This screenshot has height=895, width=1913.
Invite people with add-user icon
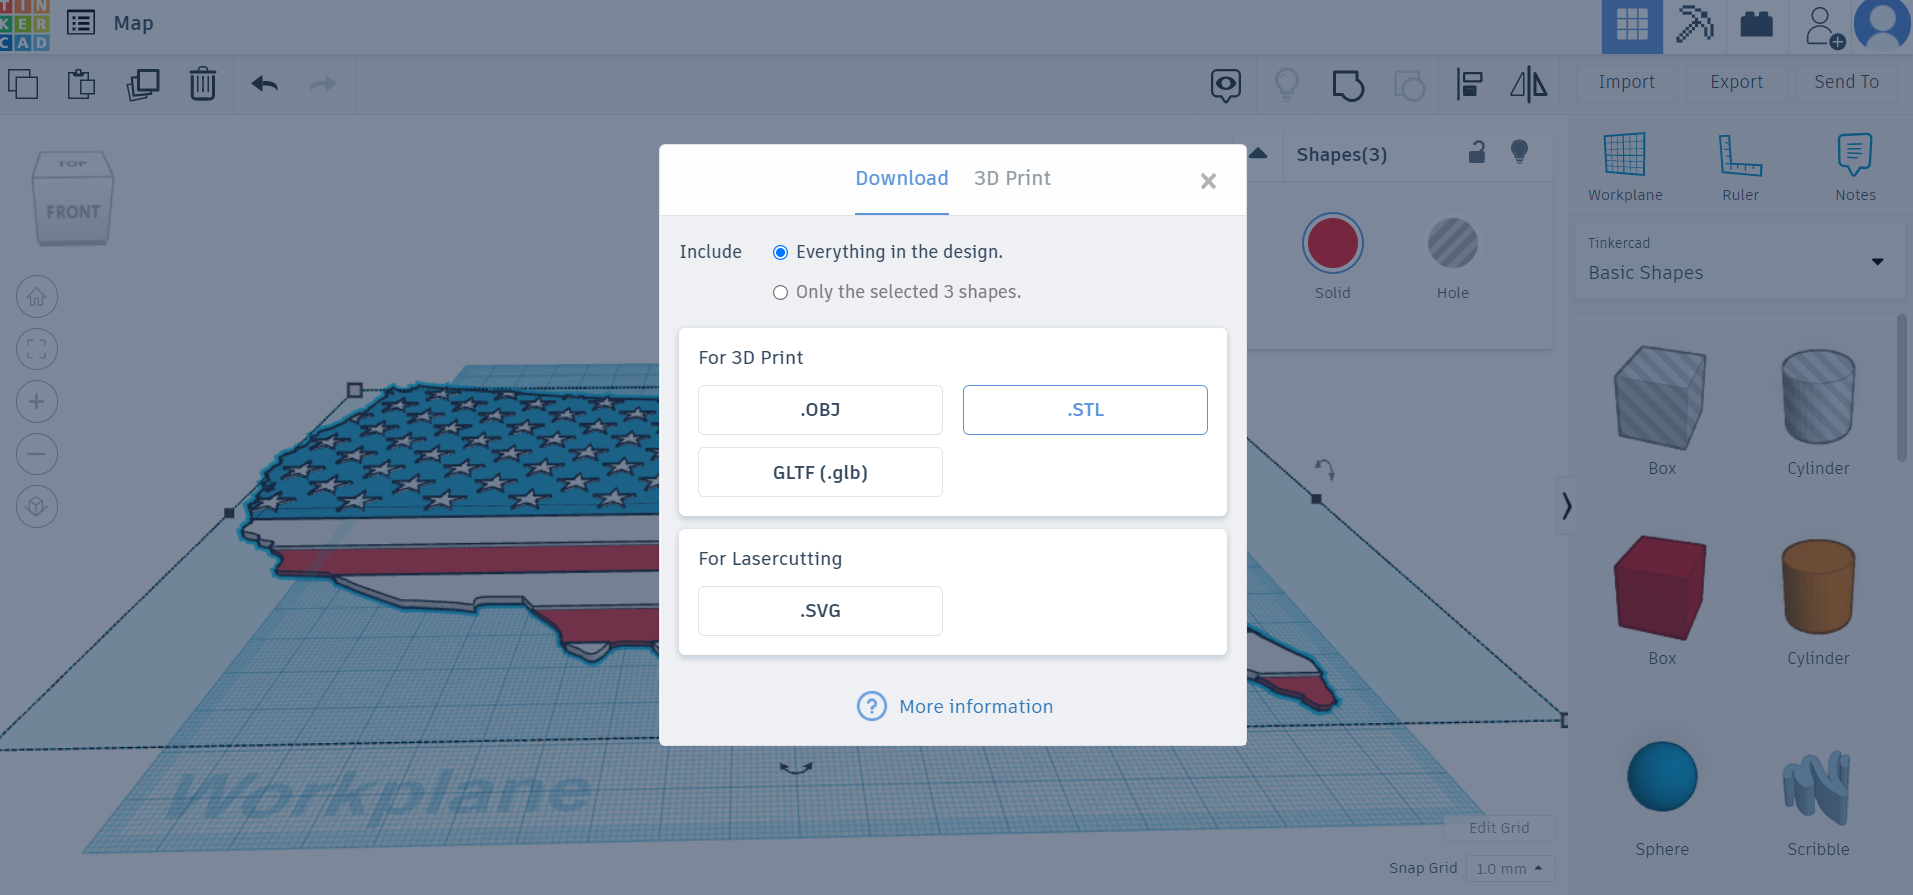[x=1824, y=27]
